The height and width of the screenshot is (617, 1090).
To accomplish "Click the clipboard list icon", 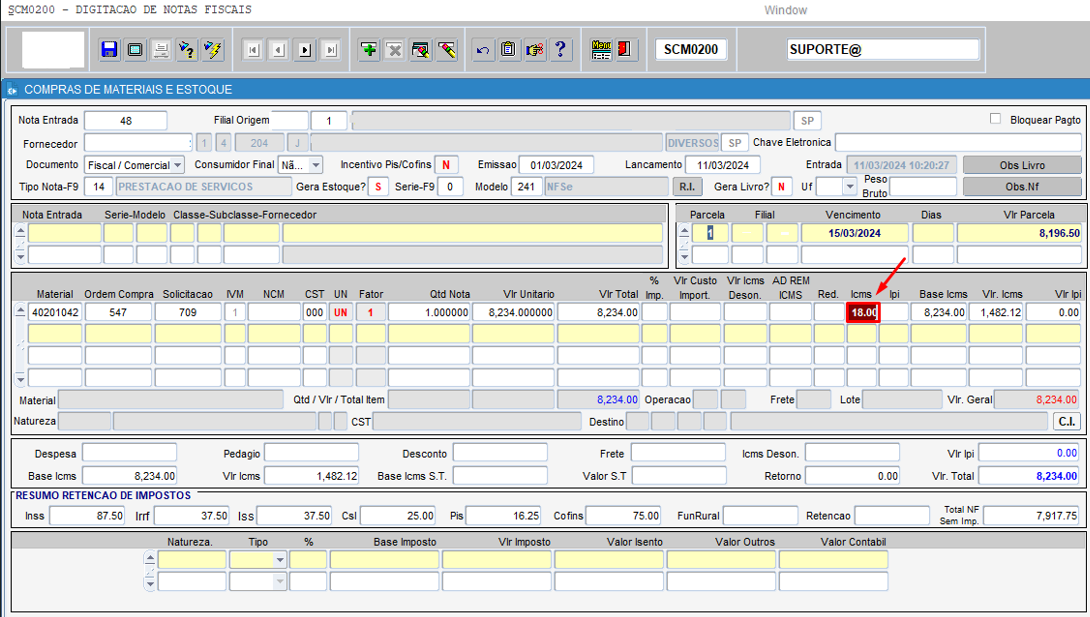I will coord(508,49).
